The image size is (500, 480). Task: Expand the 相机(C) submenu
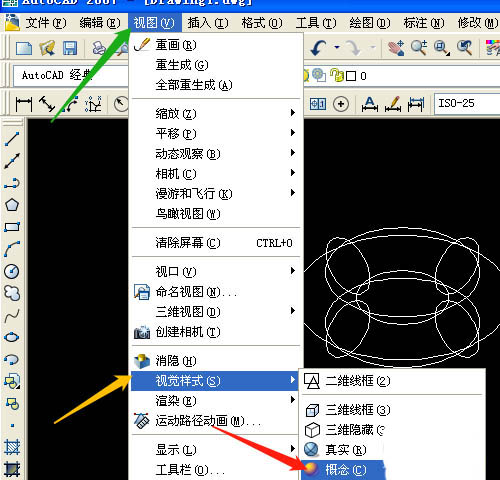tap(216, 174)
